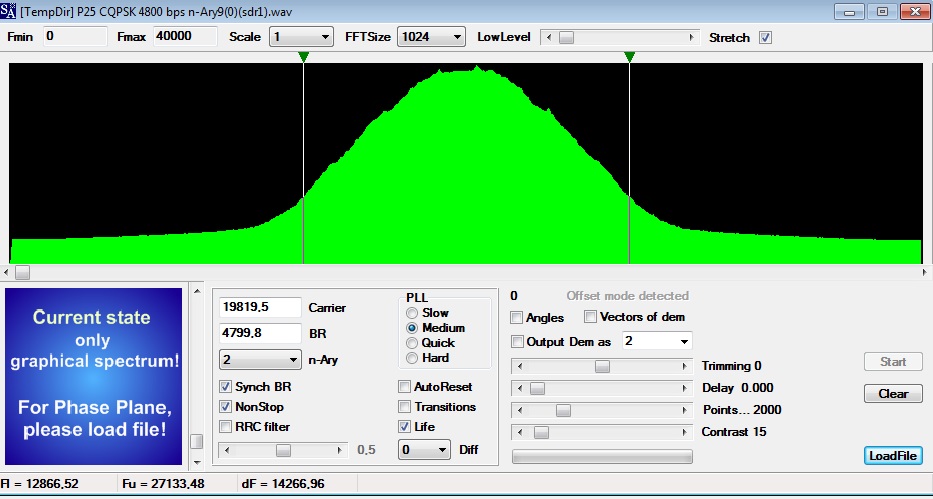Viewport: 933px width, 499px height.
Task: Select the Medium PLL option
Action: click(x=412, y=328)
